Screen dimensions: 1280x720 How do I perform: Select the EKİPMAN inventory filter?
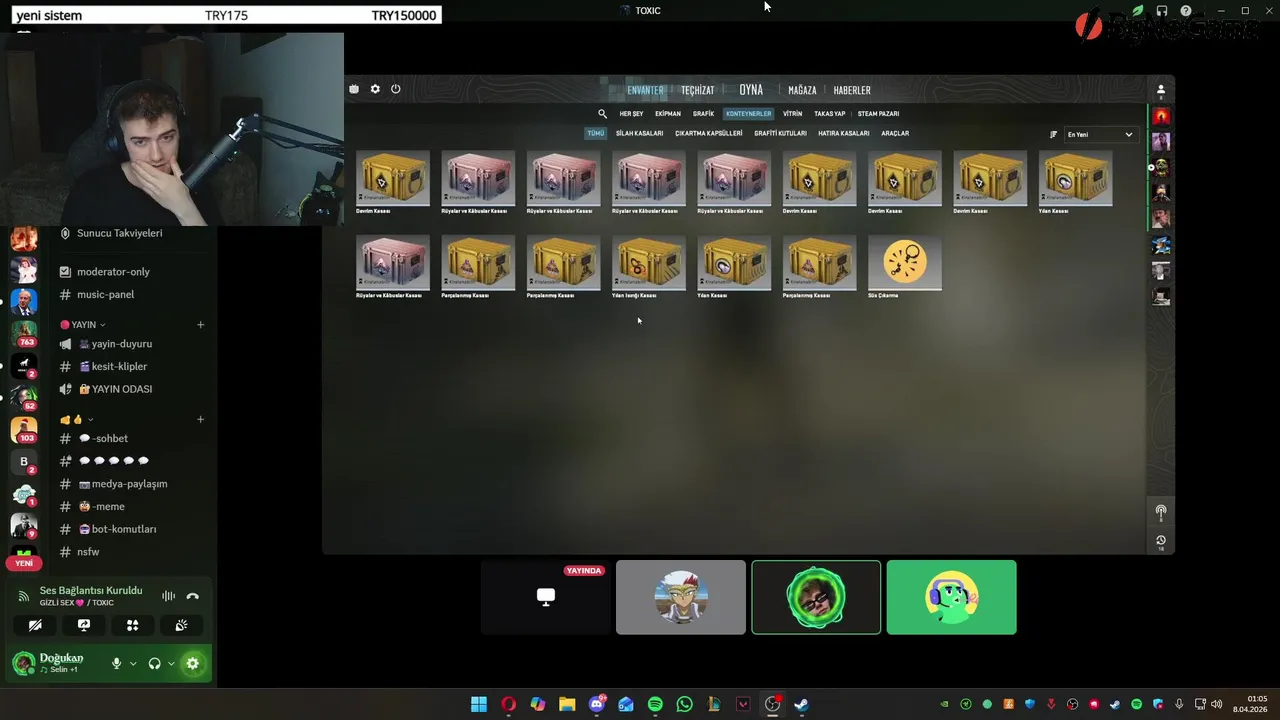tap(668, 114)
